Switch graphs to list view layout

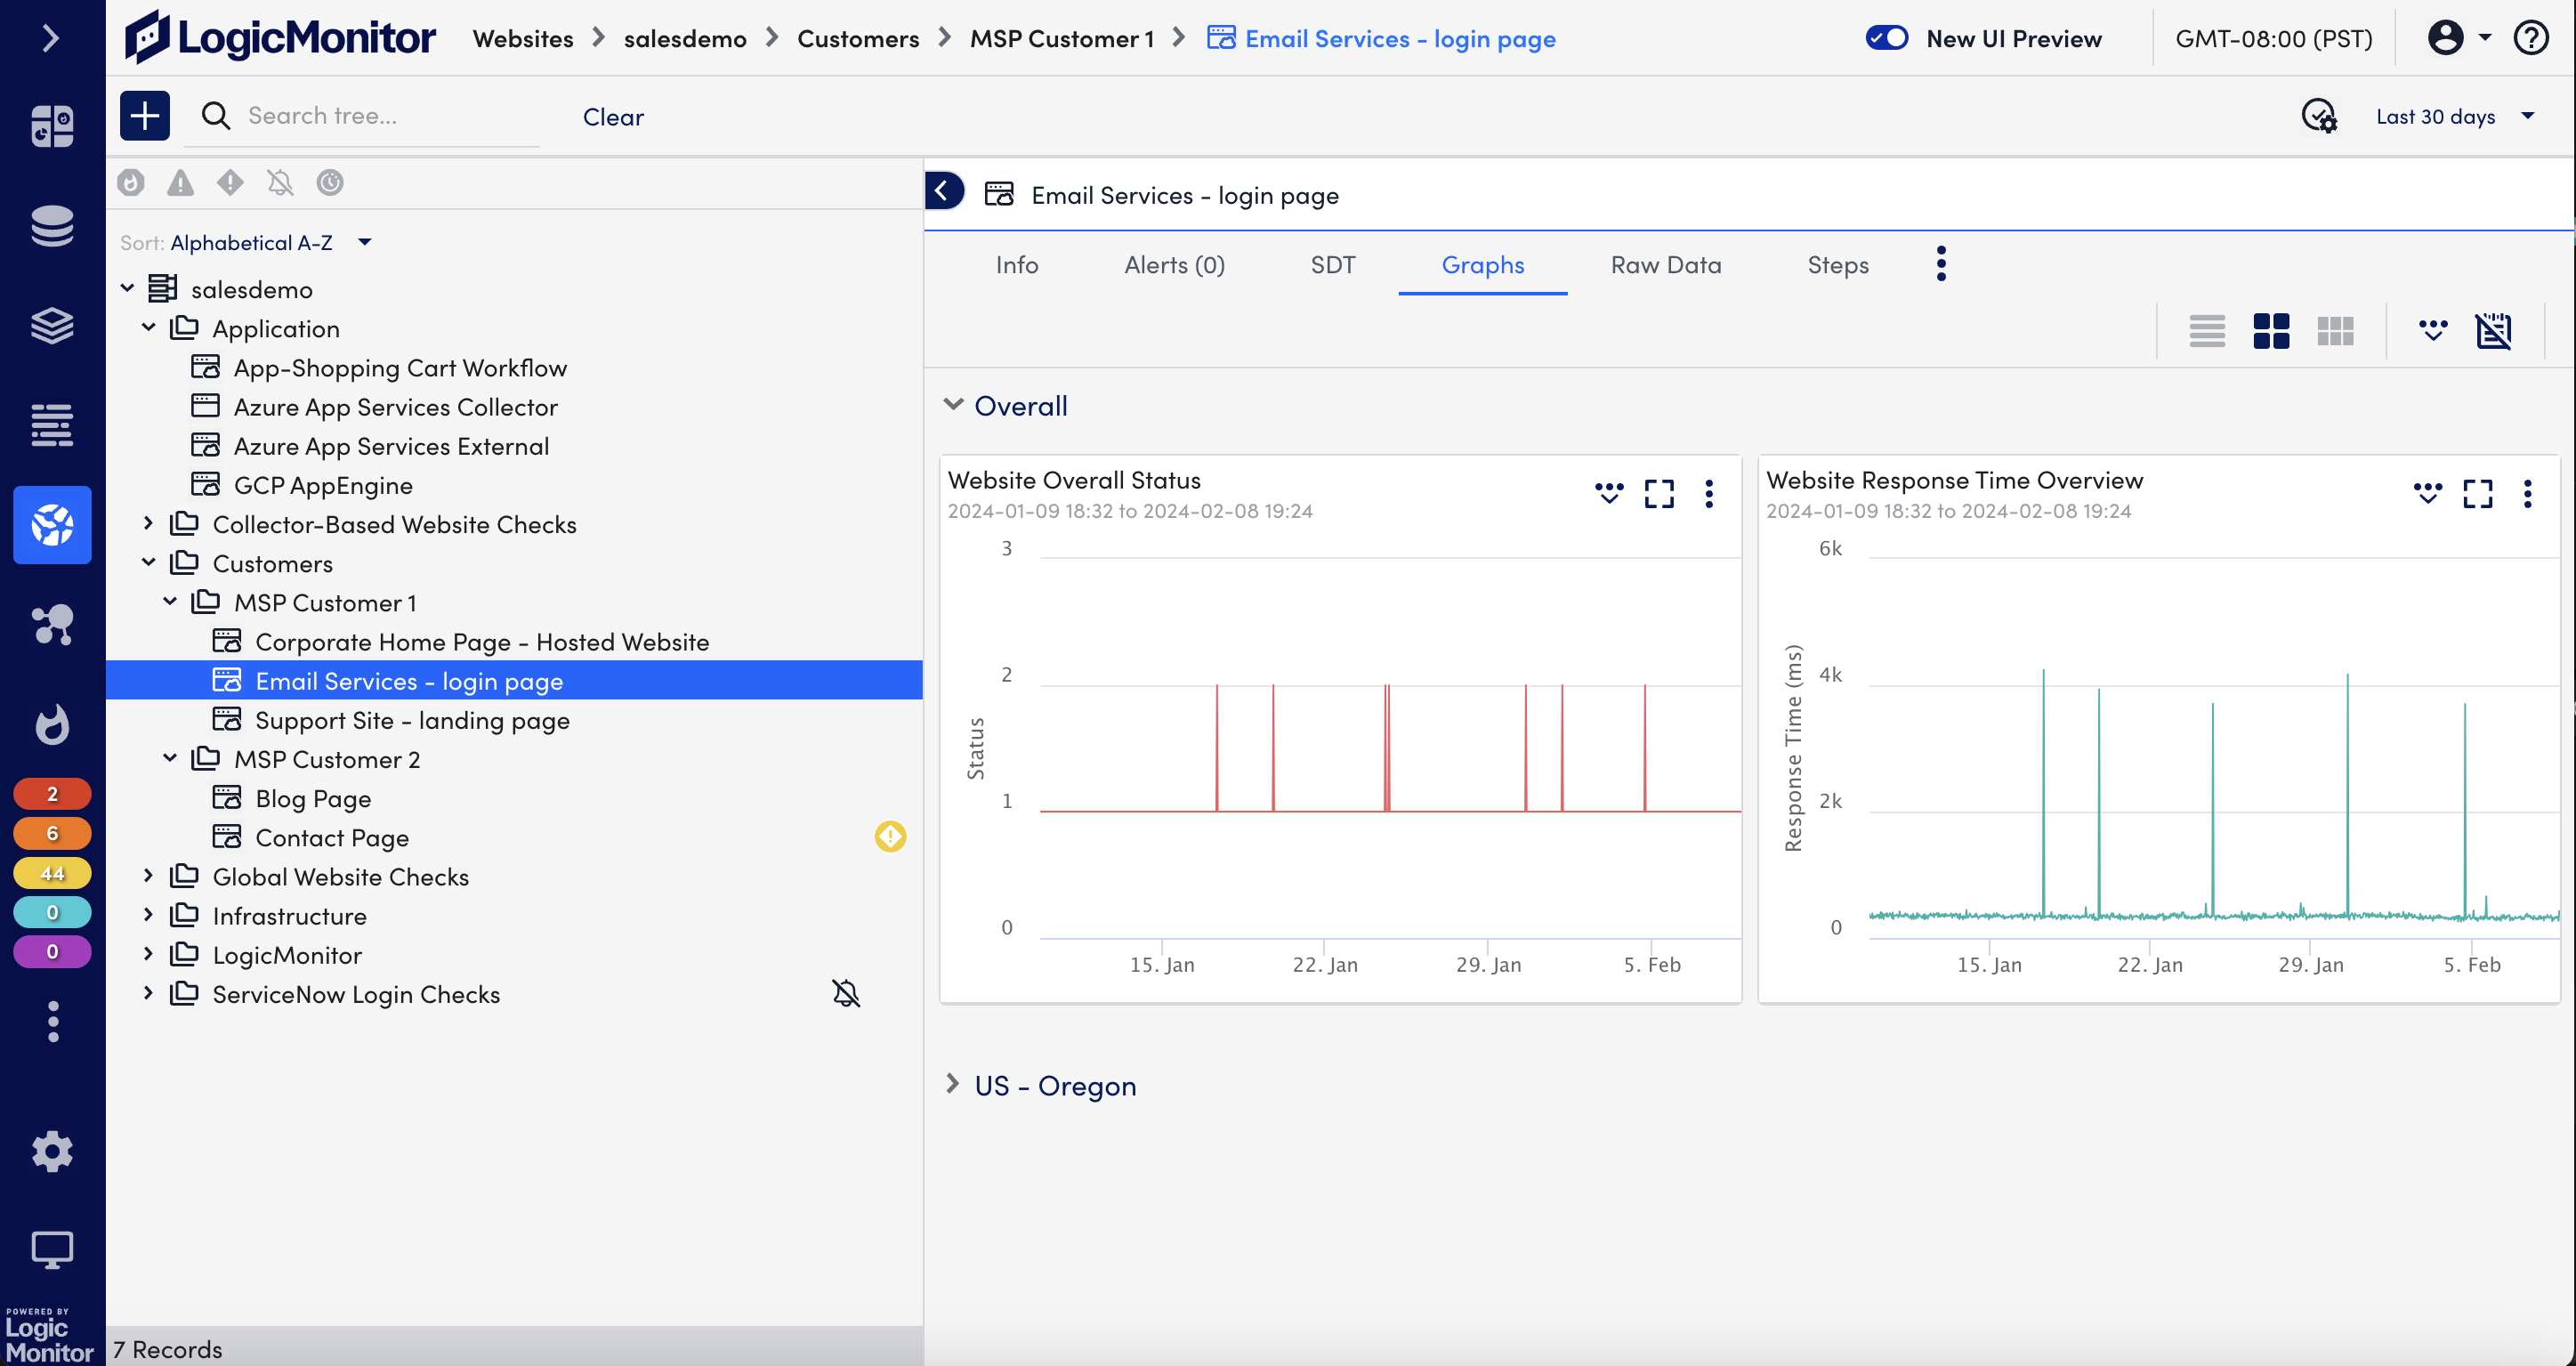2206,331
